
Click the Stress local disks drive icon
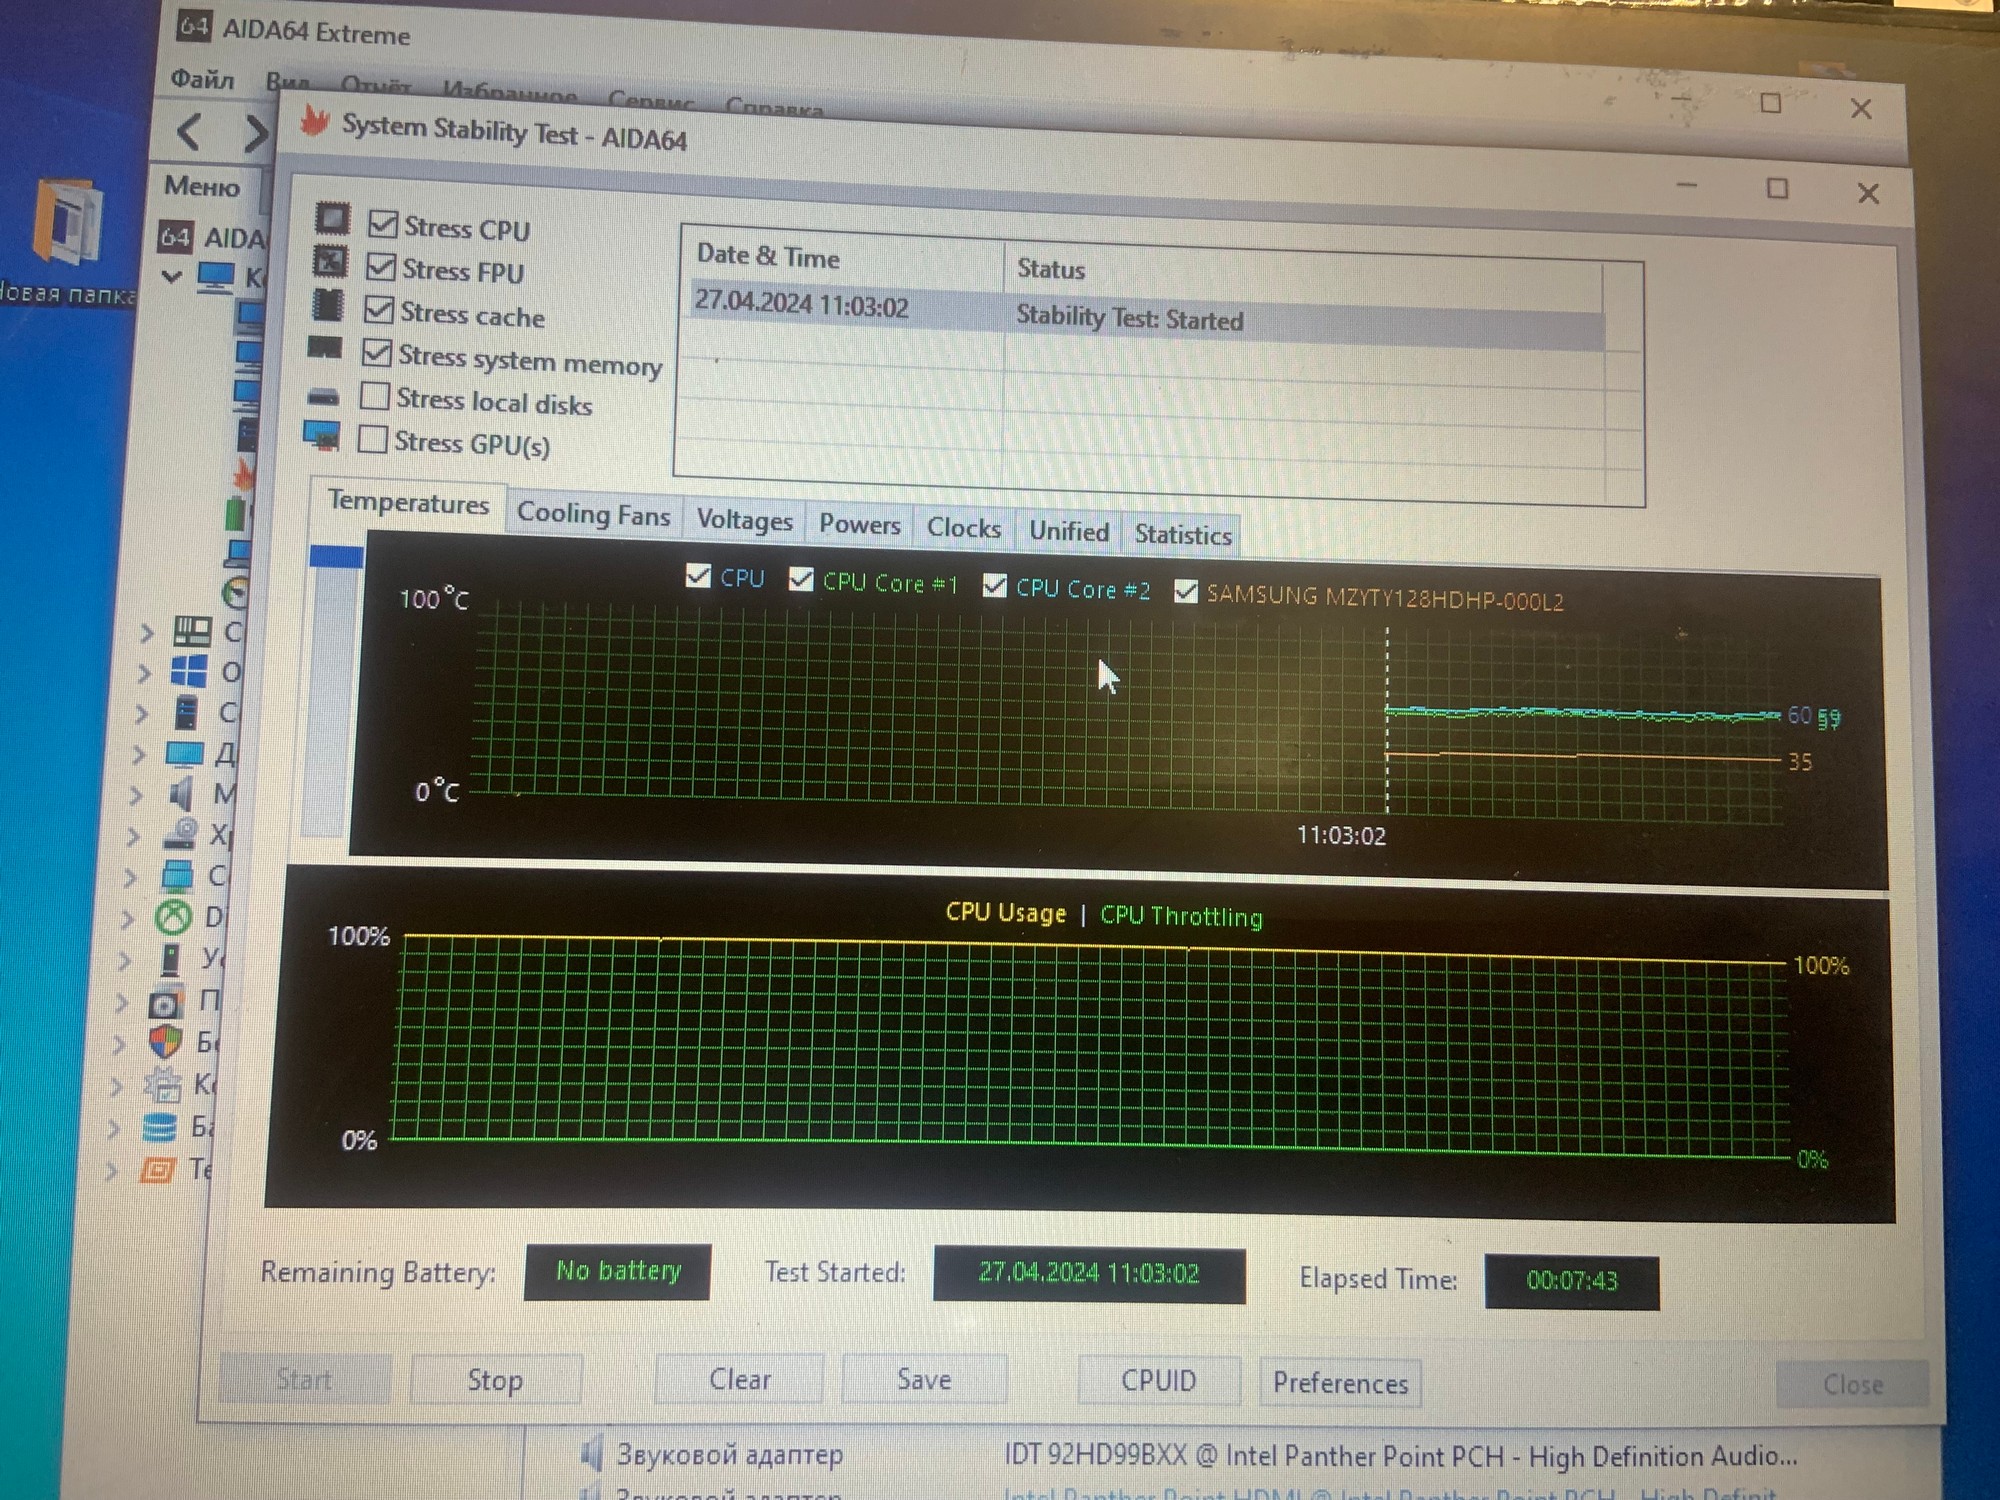click(x=323, y=397)
